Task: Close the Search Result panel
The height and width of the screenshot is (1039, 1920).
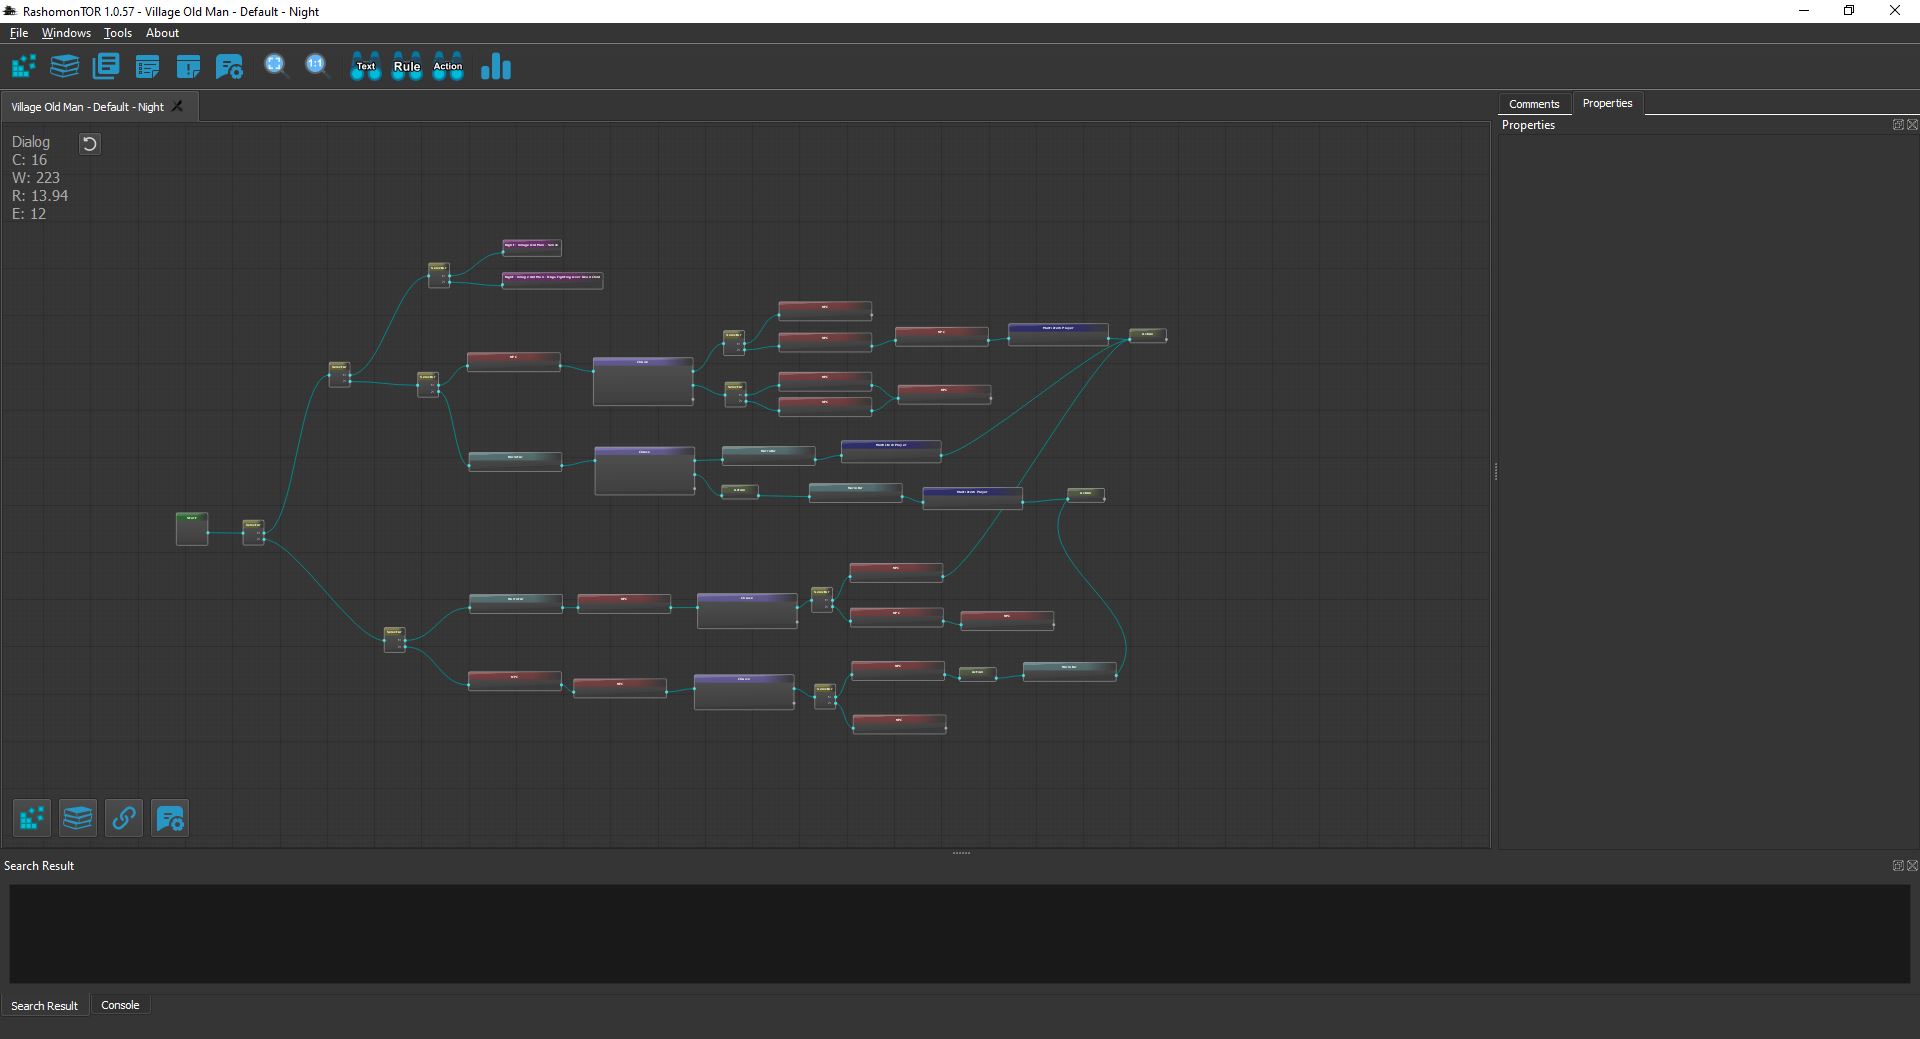Action: (x=1912, y=866)
